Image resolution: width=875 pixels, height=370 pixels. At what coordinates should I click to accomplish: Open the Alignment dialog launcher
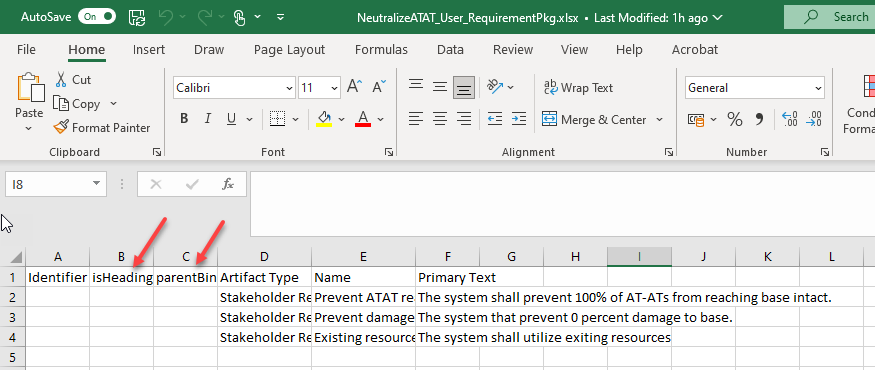tap(668, 152)
